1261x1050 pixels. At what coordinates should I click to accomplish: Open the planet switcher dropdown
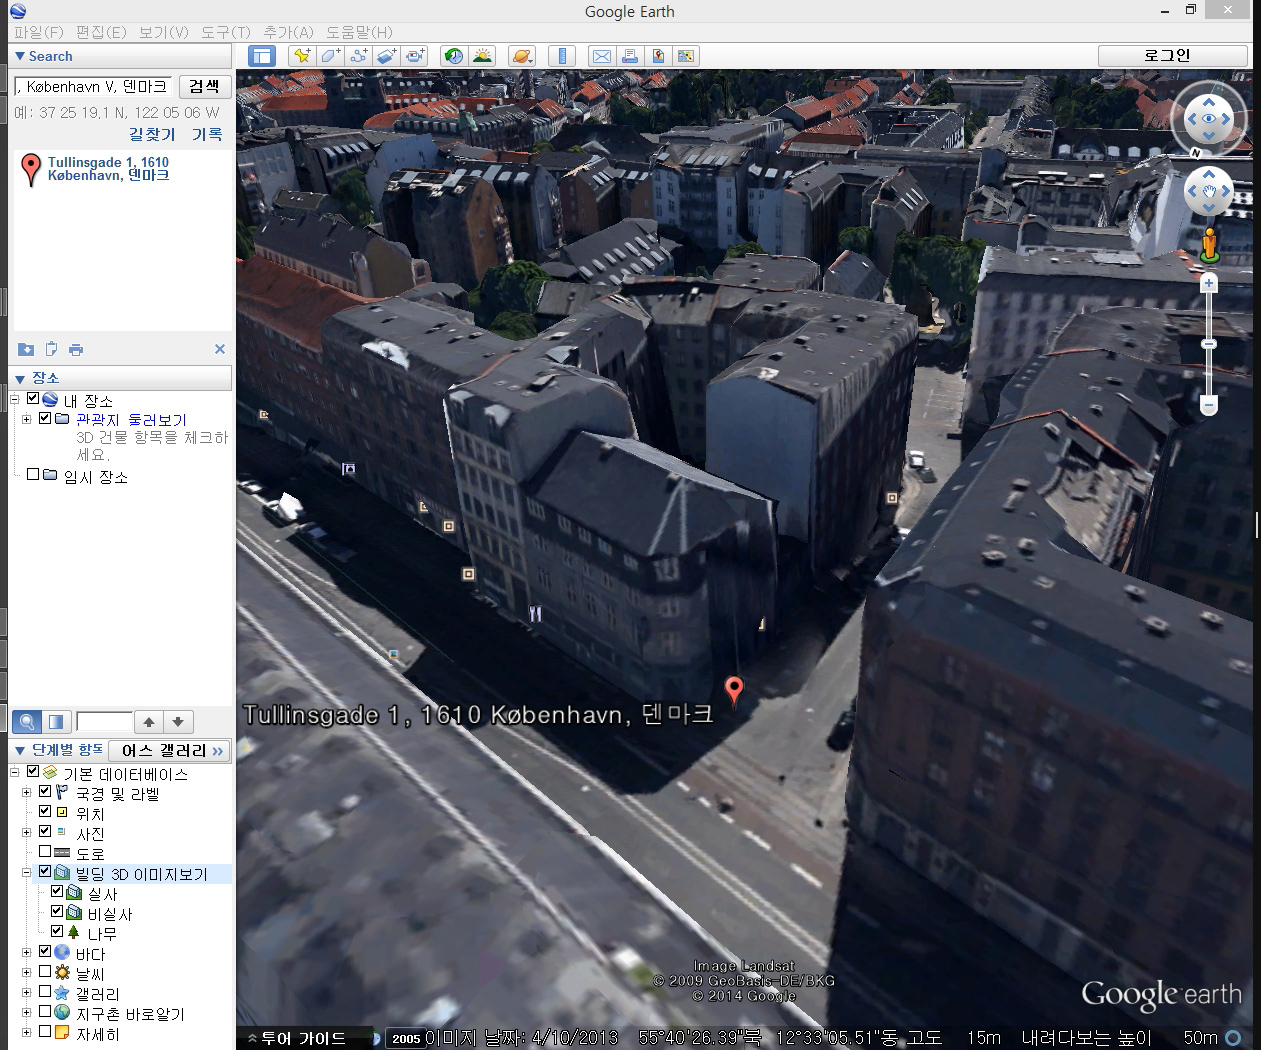(522, 56)
